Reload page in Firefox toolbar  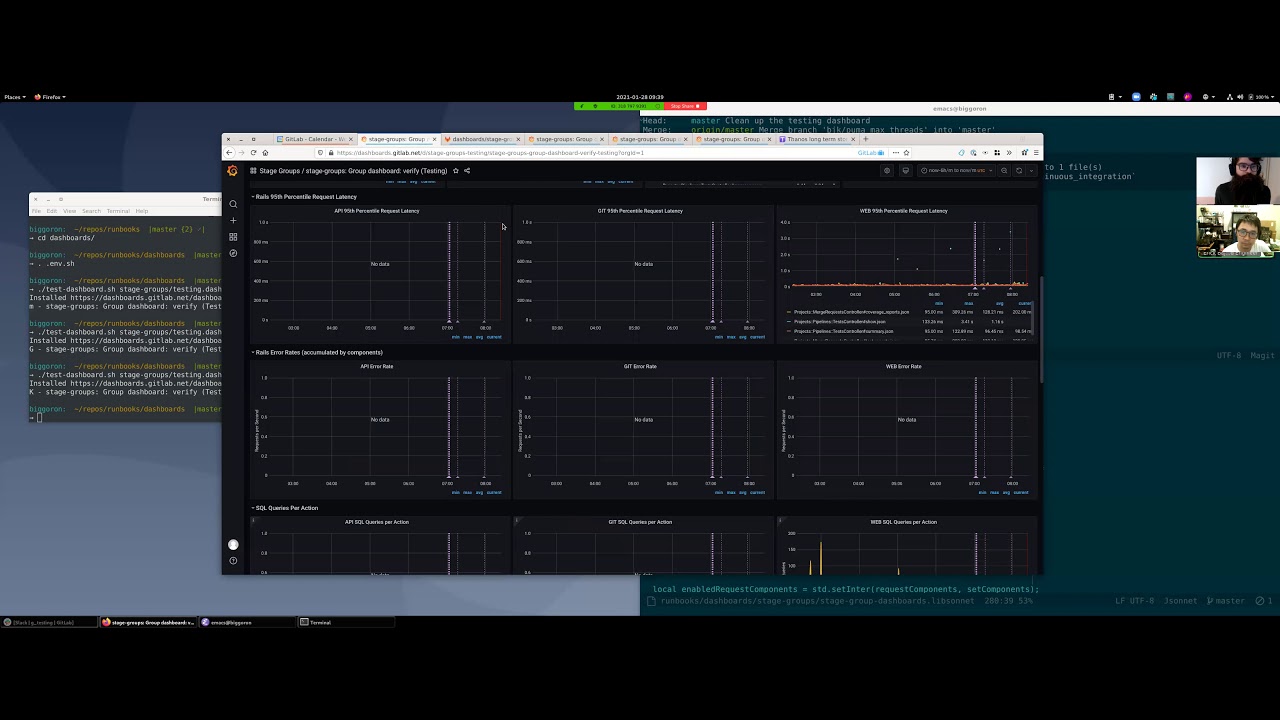[253, 153]
